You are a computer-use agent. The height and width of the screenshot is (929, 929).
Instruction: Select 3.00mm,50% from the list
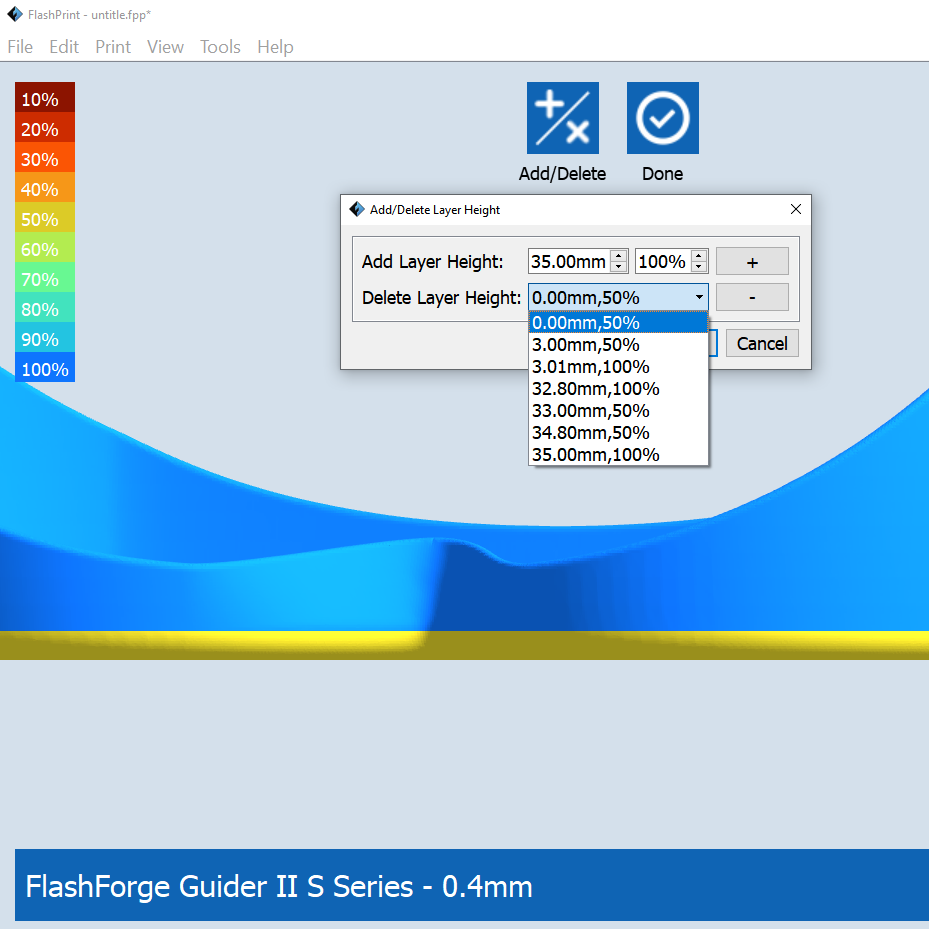coord(618,345)
